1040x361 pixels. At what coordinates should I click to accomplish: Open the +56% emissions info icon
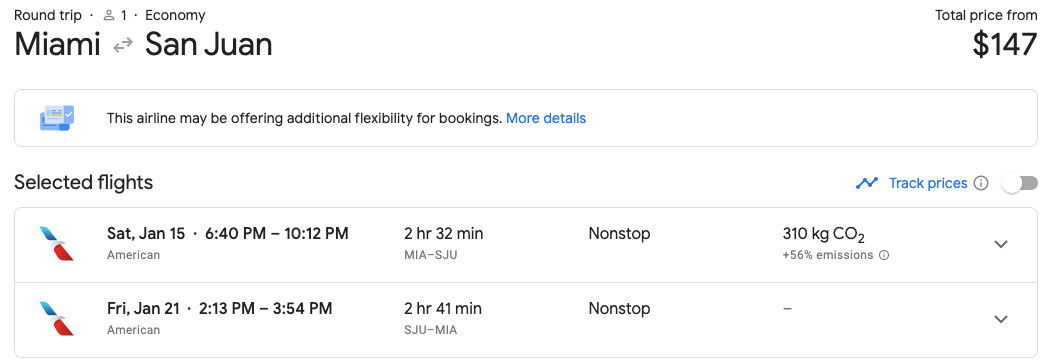[x=883, y=255]
